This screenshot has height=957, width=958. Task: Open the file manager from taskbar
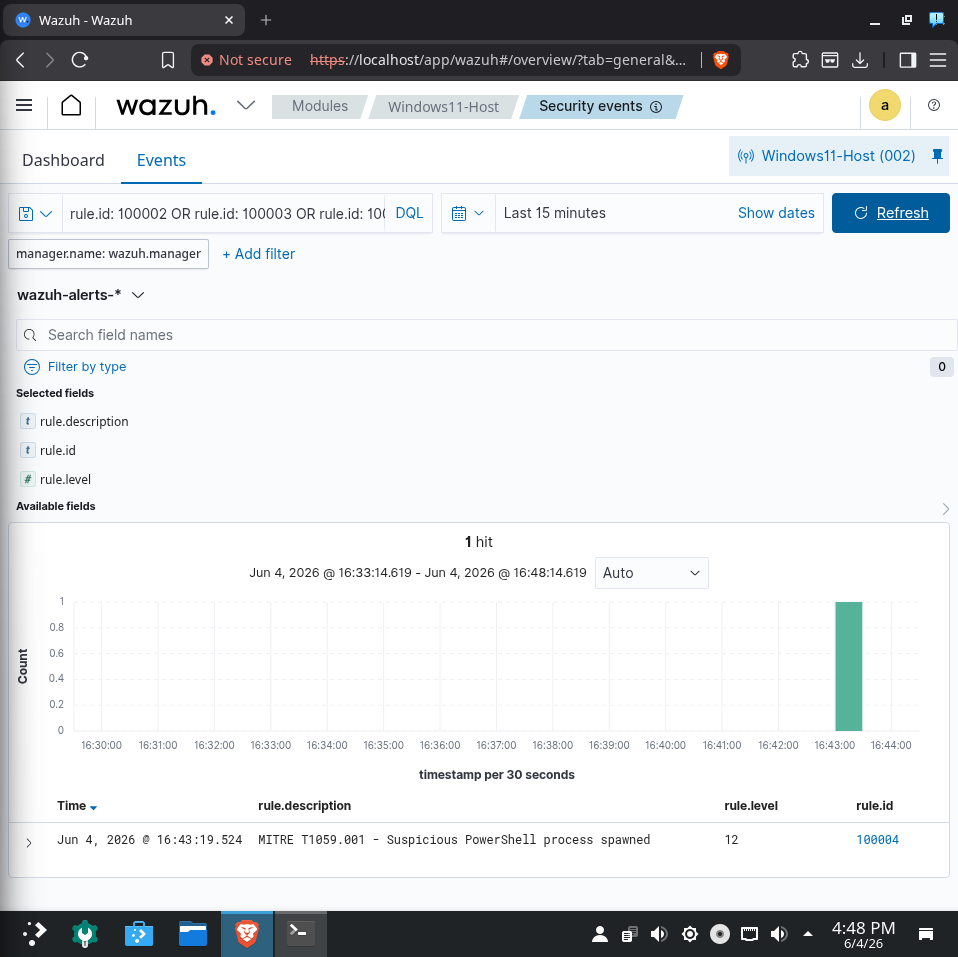click(192, 934)
